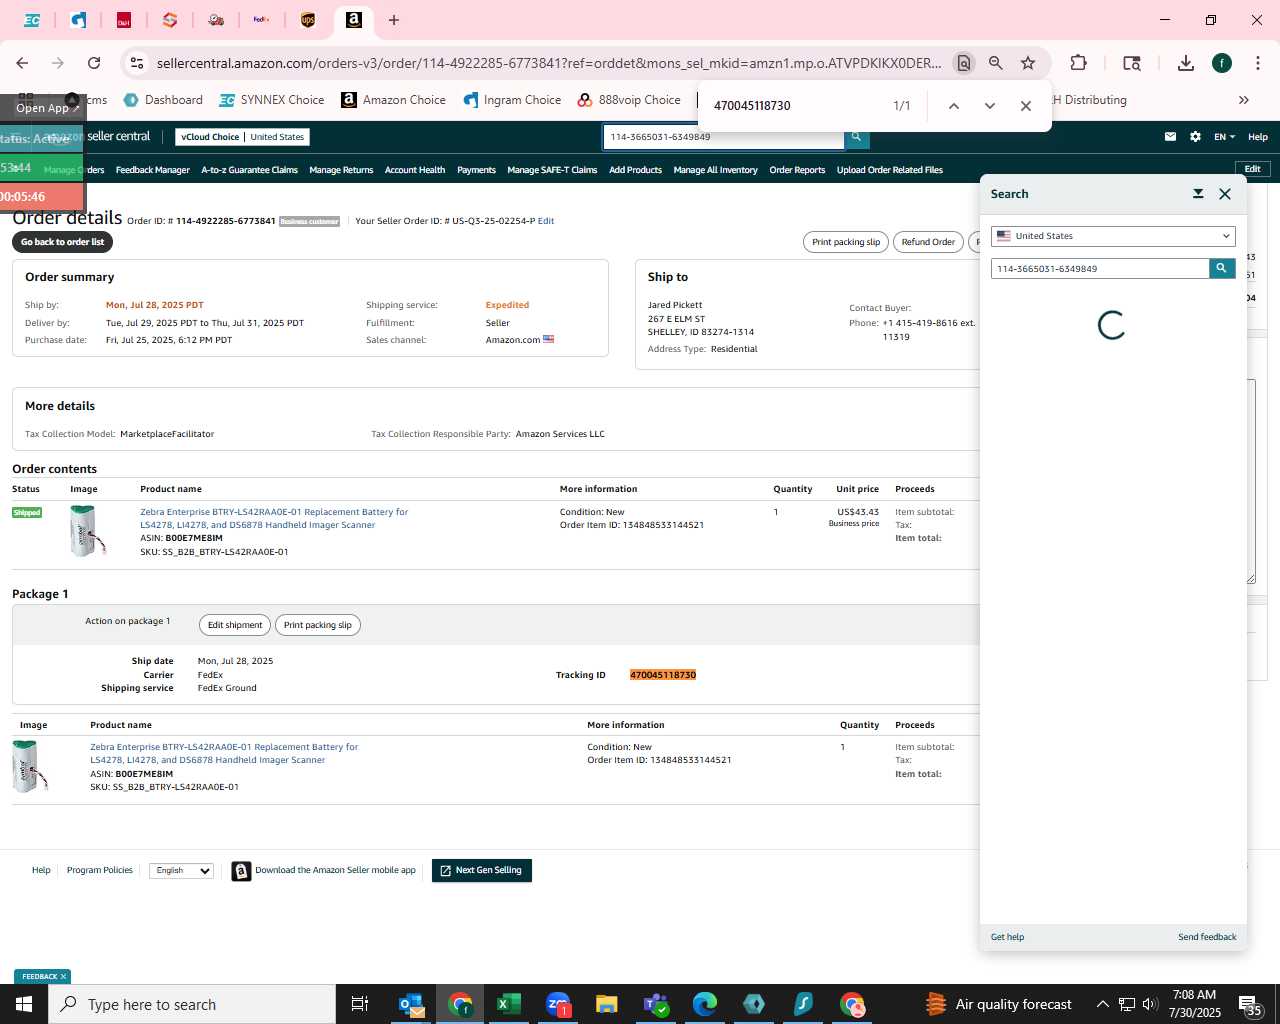
Task: Go back to previous page
Action: pyautogui.click(x=22, y=63)
